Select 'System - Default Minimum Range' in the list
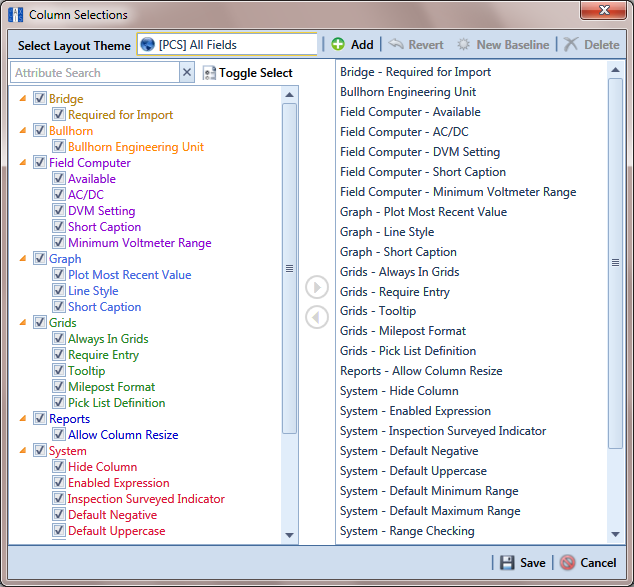 coord(429,491)
